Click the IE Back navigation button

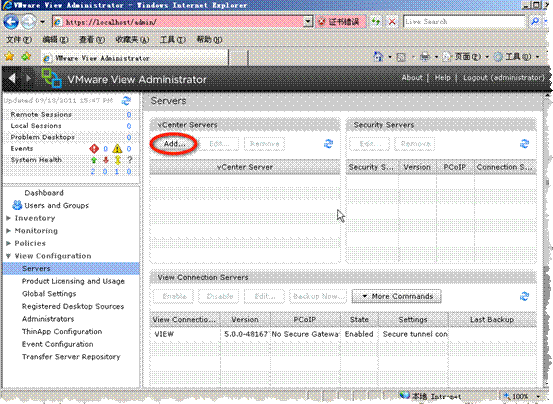click(x=11, y=22)
